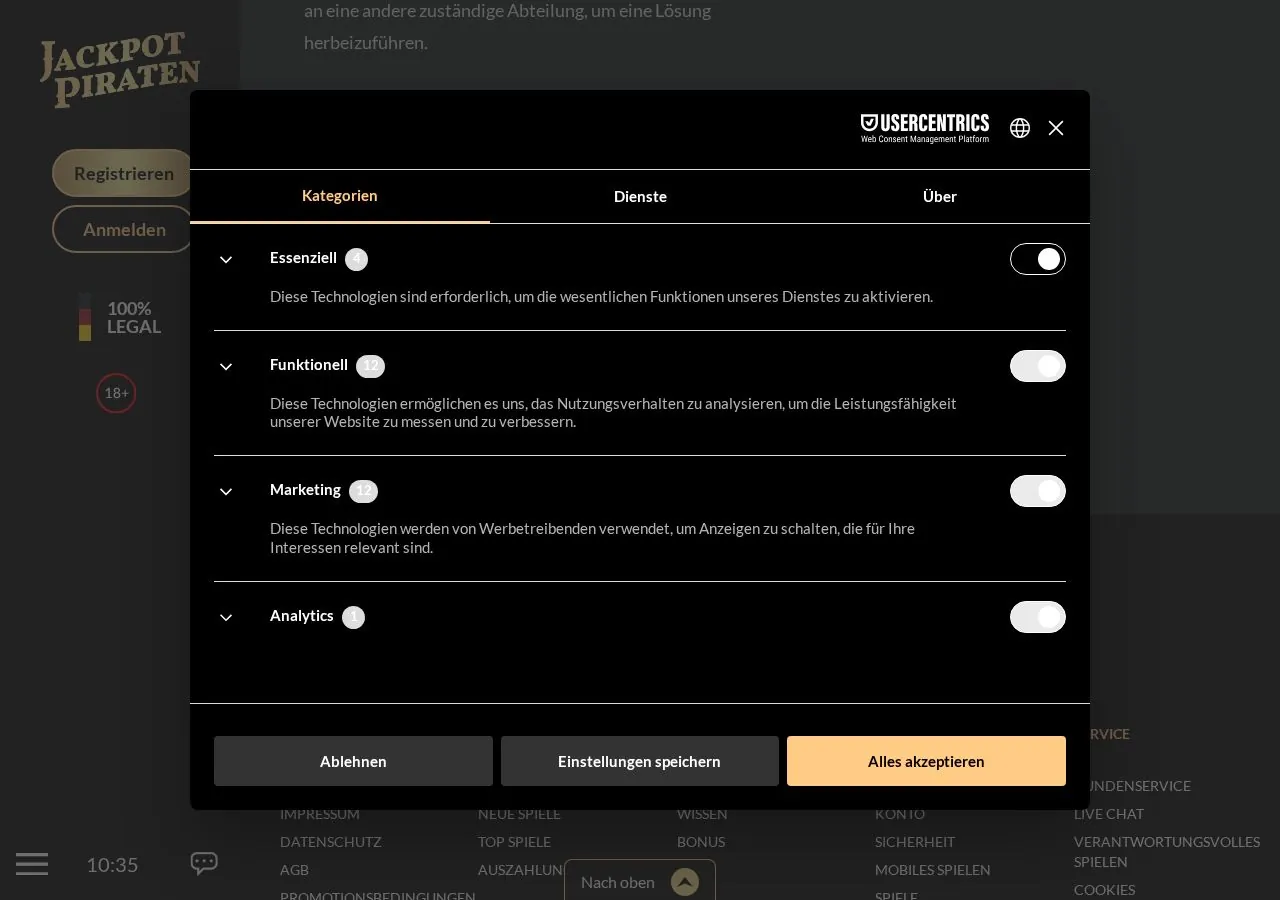1280x900 pixels.
Task: Toggle the Essenziell switch
Action: [1038, 259]
